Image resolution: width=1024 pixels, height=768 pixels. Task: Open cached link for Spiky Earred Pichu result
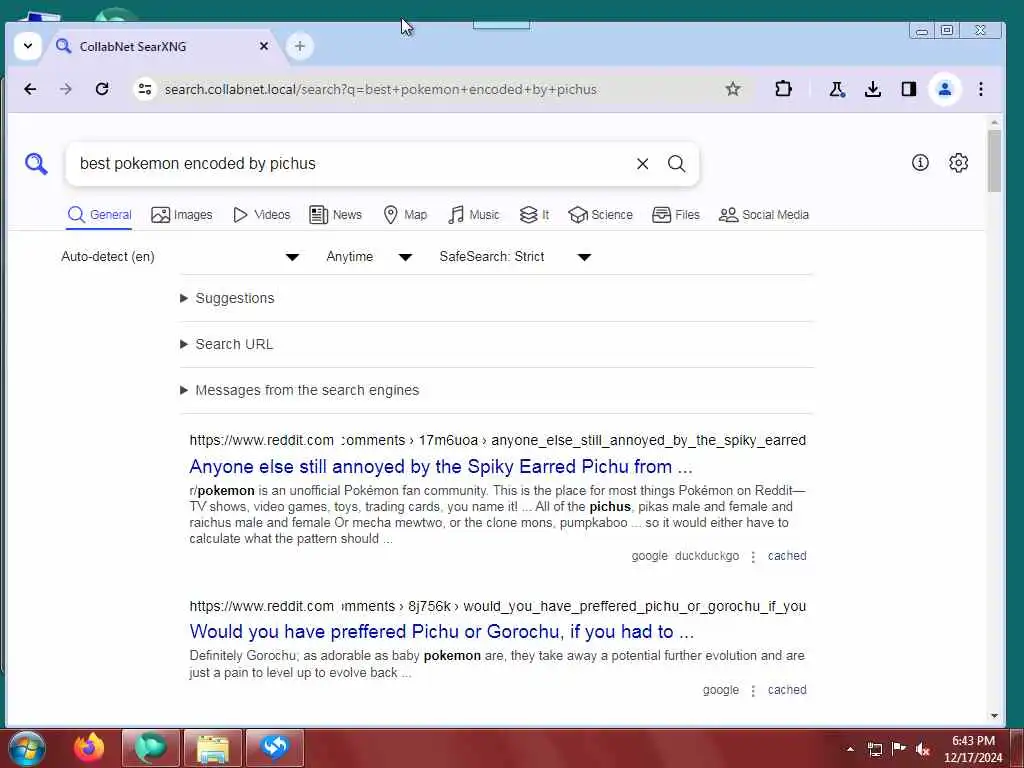787,556
